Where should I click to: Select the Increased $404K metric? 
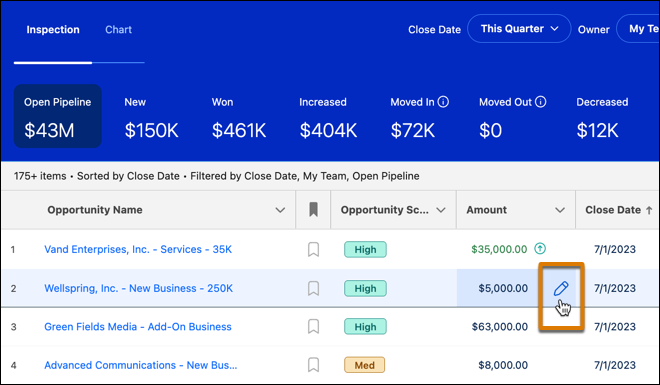pos(328,119)
